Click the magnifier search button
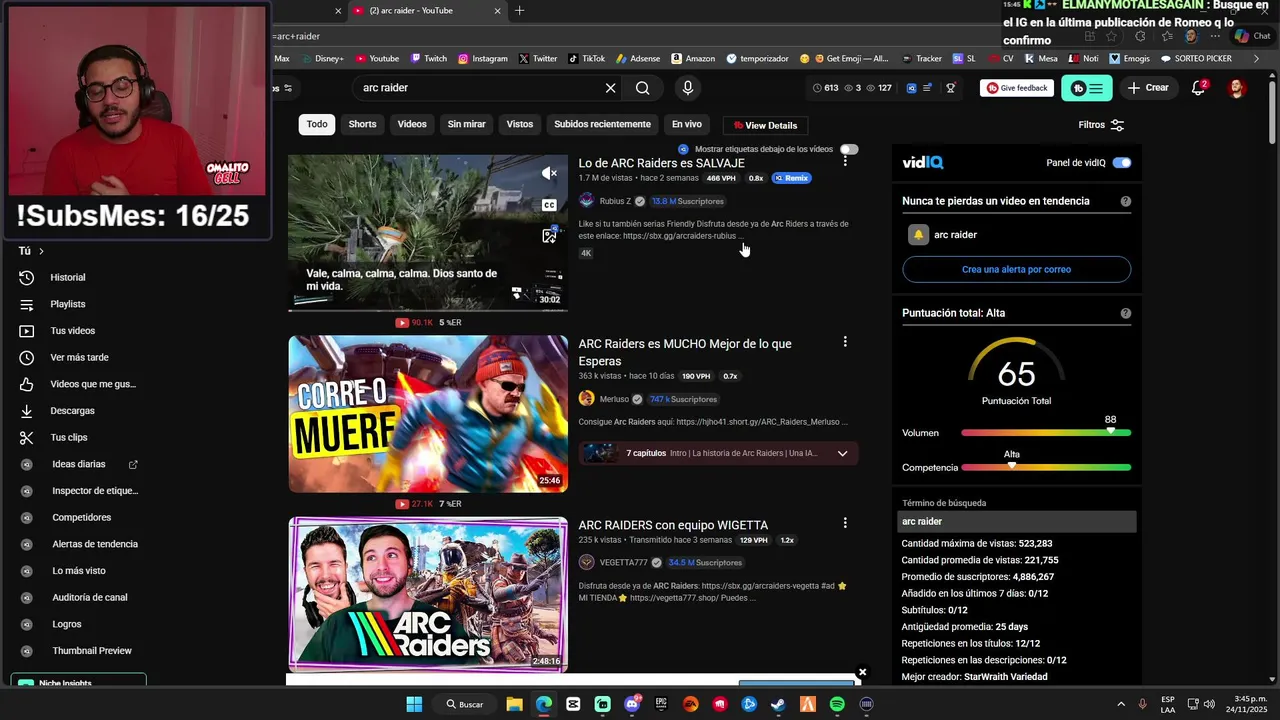This screenshot has width=1280, height=720. click(643, 88)
